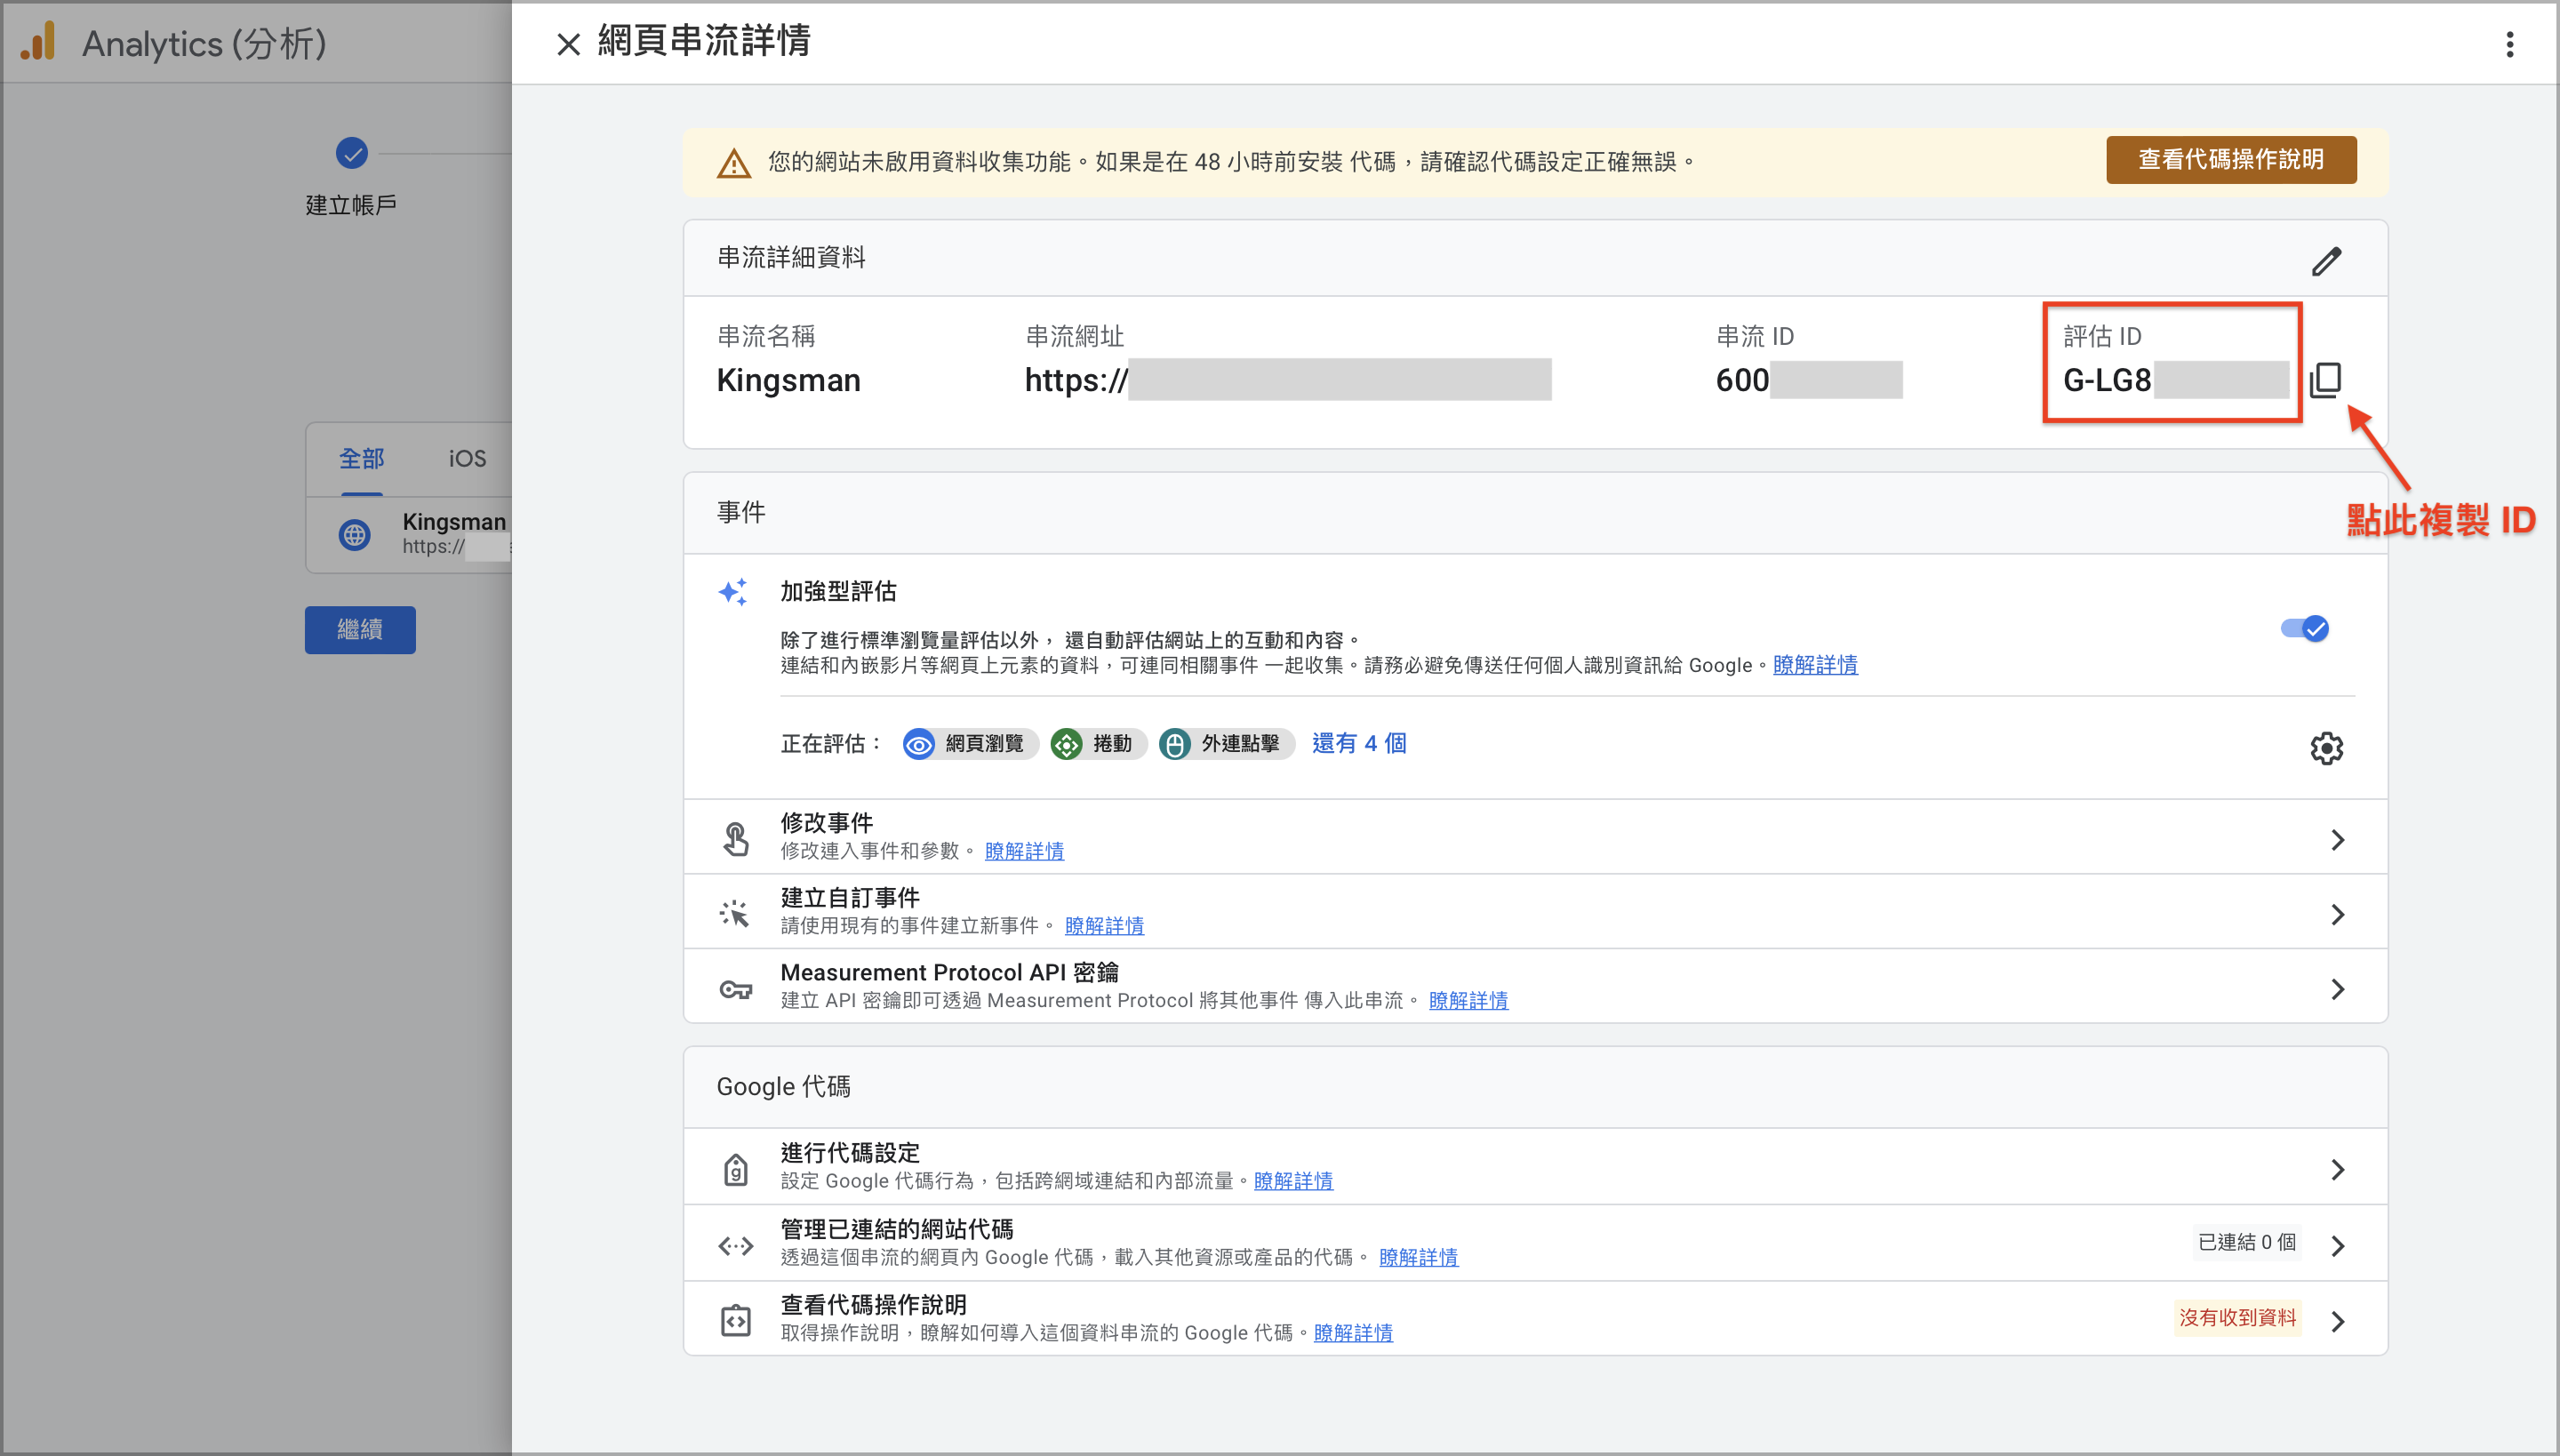Click the warning triangle icon in the banner

click(734, 163)
